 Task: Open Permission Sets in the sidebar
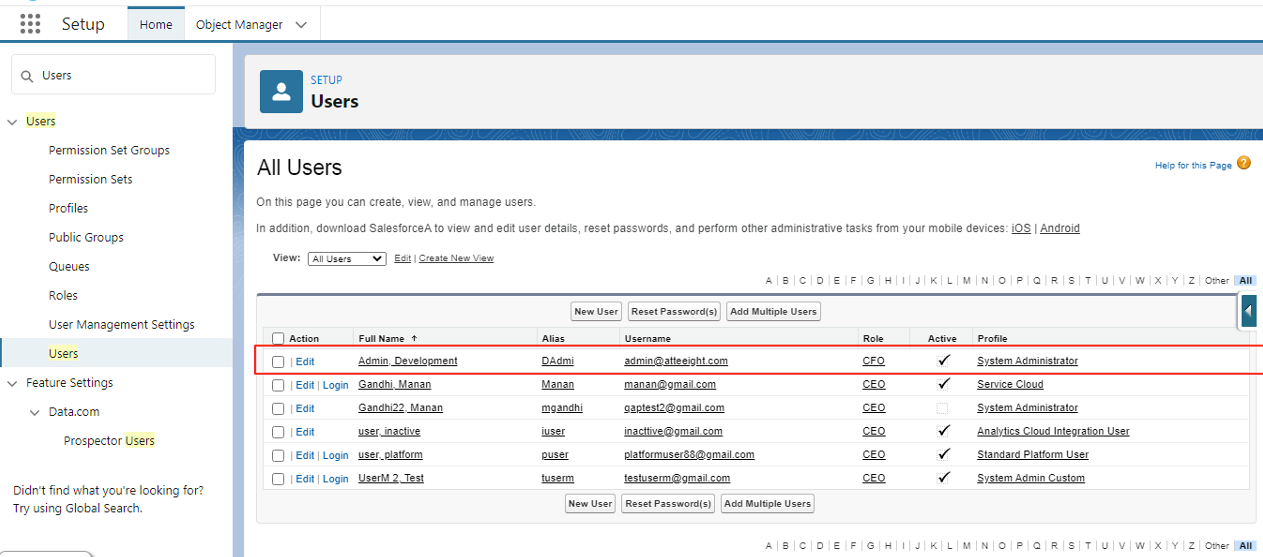coord(90,180)
